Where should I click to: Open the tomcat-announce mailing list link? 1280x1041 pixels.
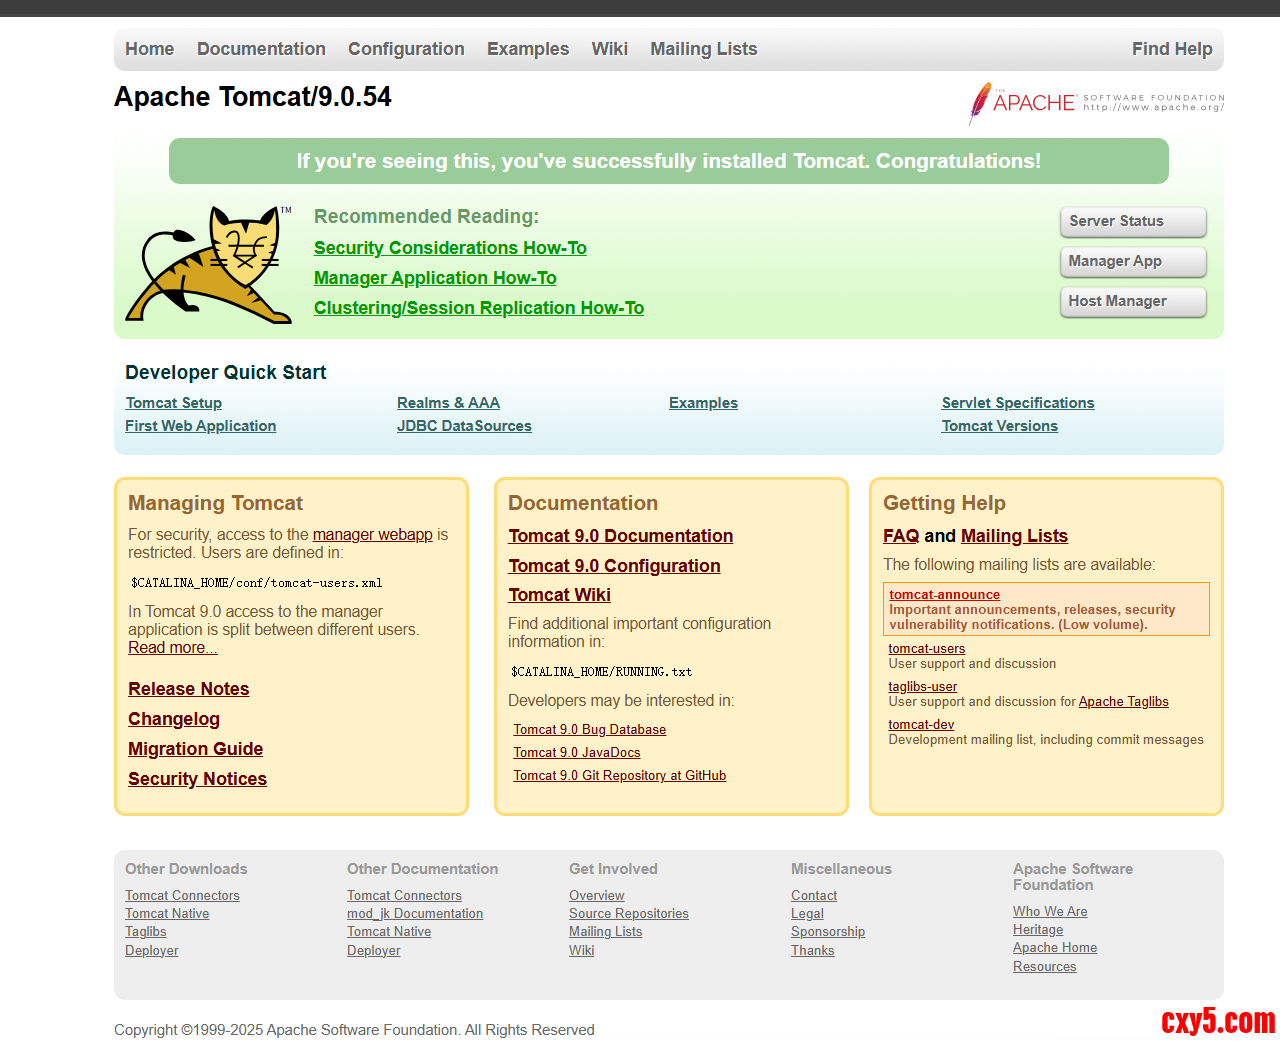[x=944, y=595]
